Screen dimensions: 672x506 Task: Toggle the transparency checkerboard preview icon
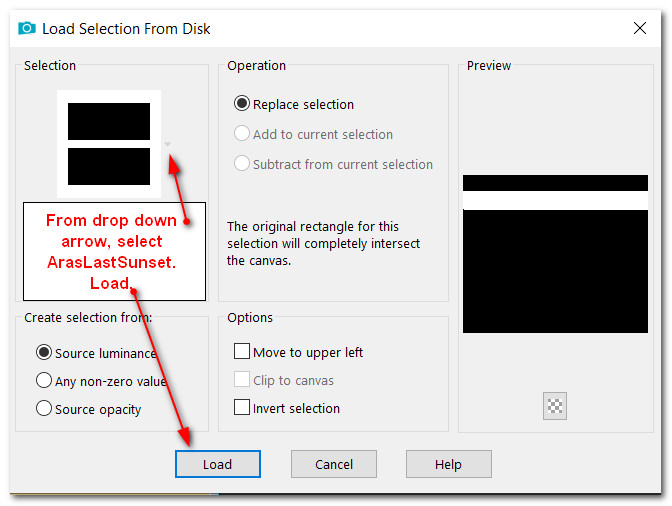click(x=555, y=405)
